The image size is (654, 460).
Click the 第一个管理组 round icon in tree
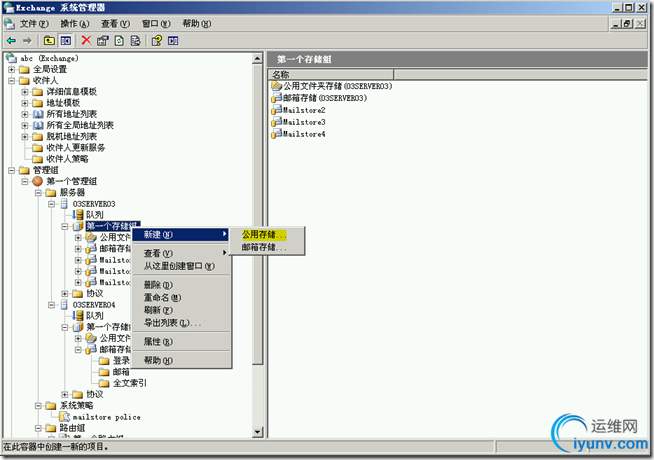[38, 181]
